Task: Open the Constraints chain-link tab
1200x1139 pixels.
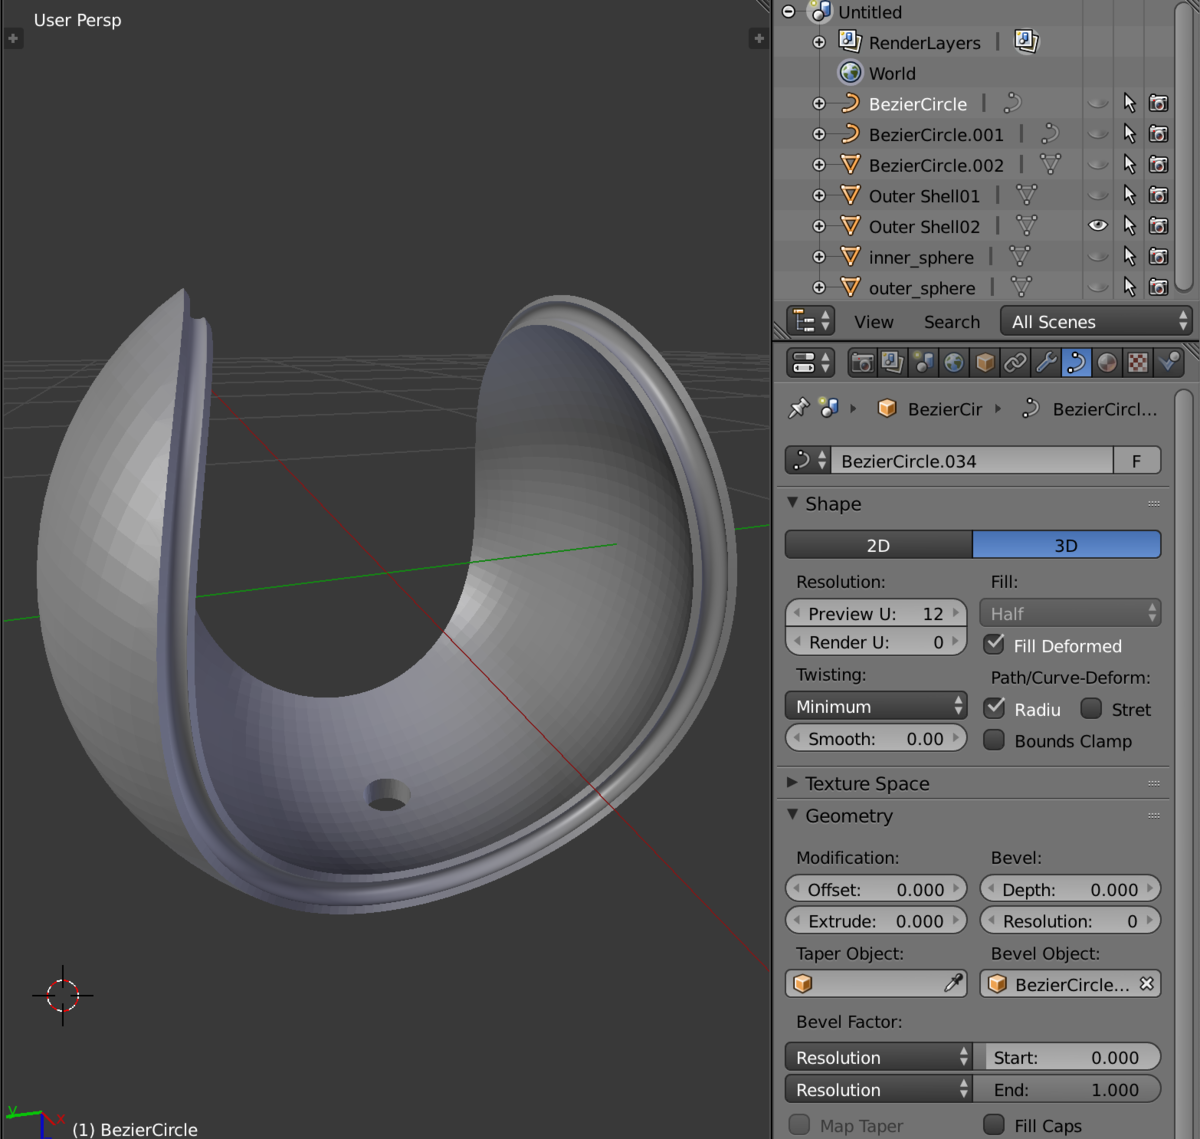Action: click(1015, 362)
